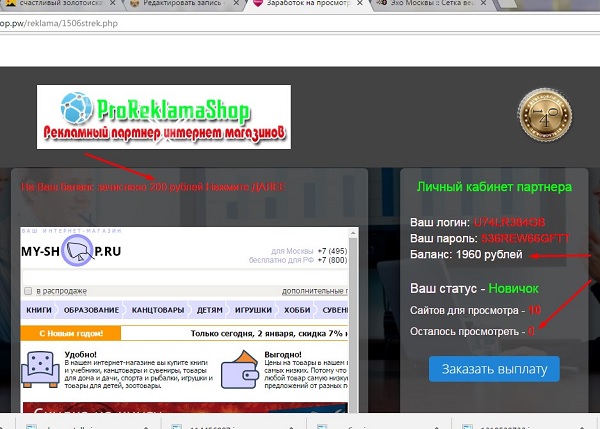Click the wallet Выгодно icon

tap(240, 369)
